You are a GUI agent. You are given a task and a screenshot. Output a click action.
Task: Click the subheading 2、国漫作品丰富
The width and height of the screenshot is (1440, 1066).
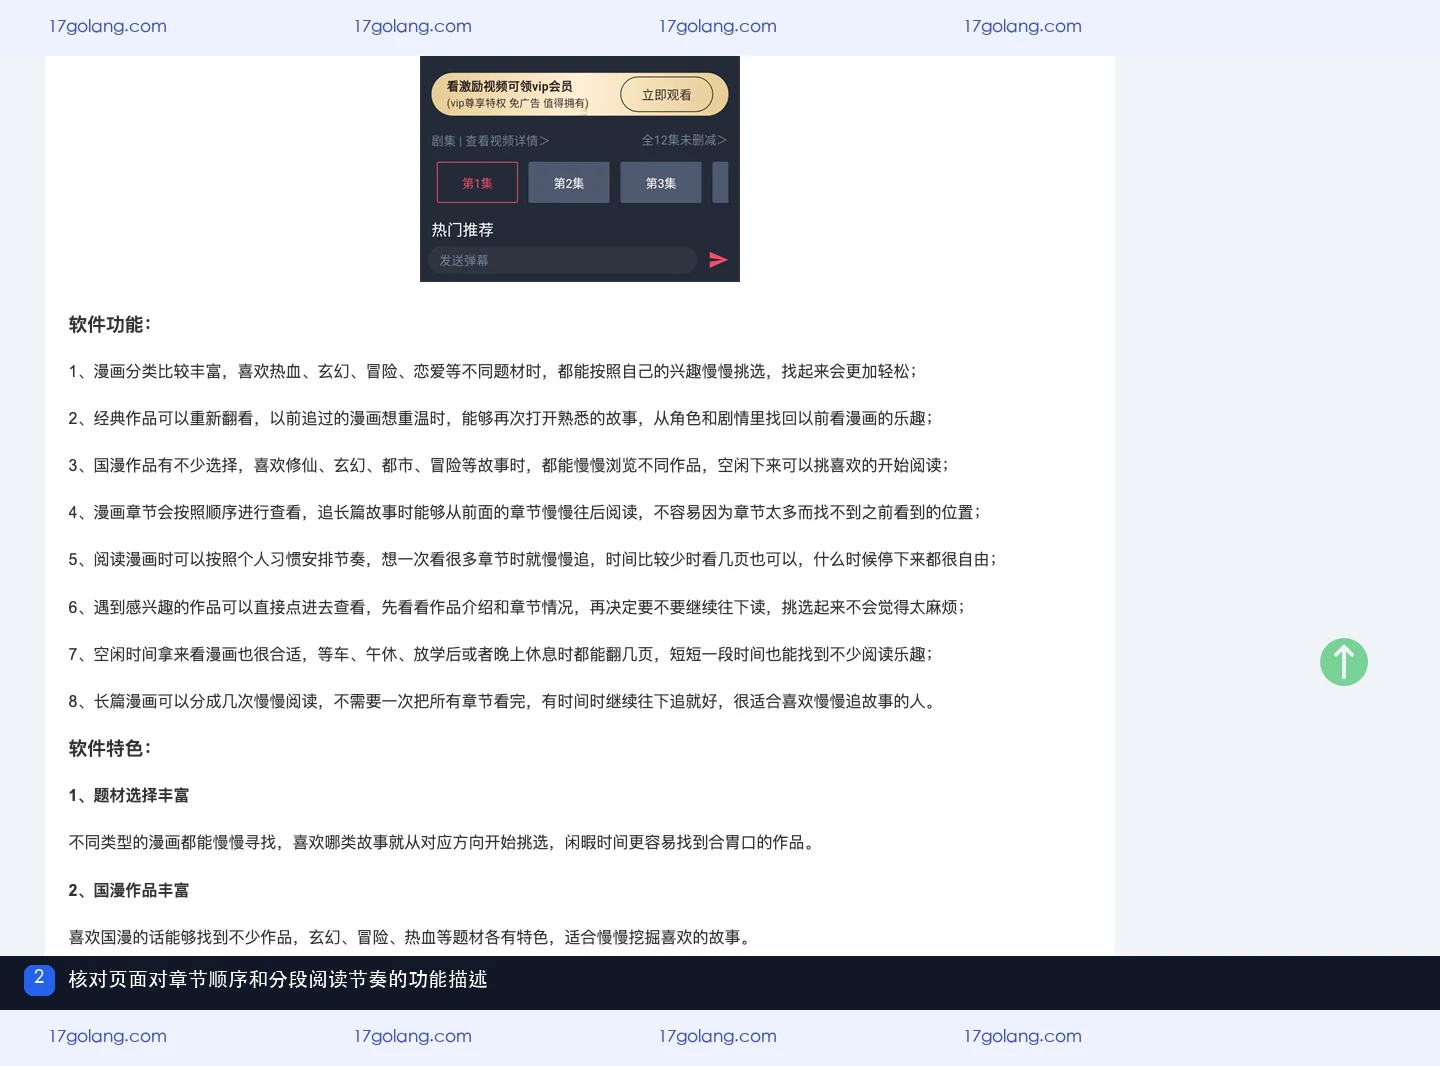click(x=129, y=890)
